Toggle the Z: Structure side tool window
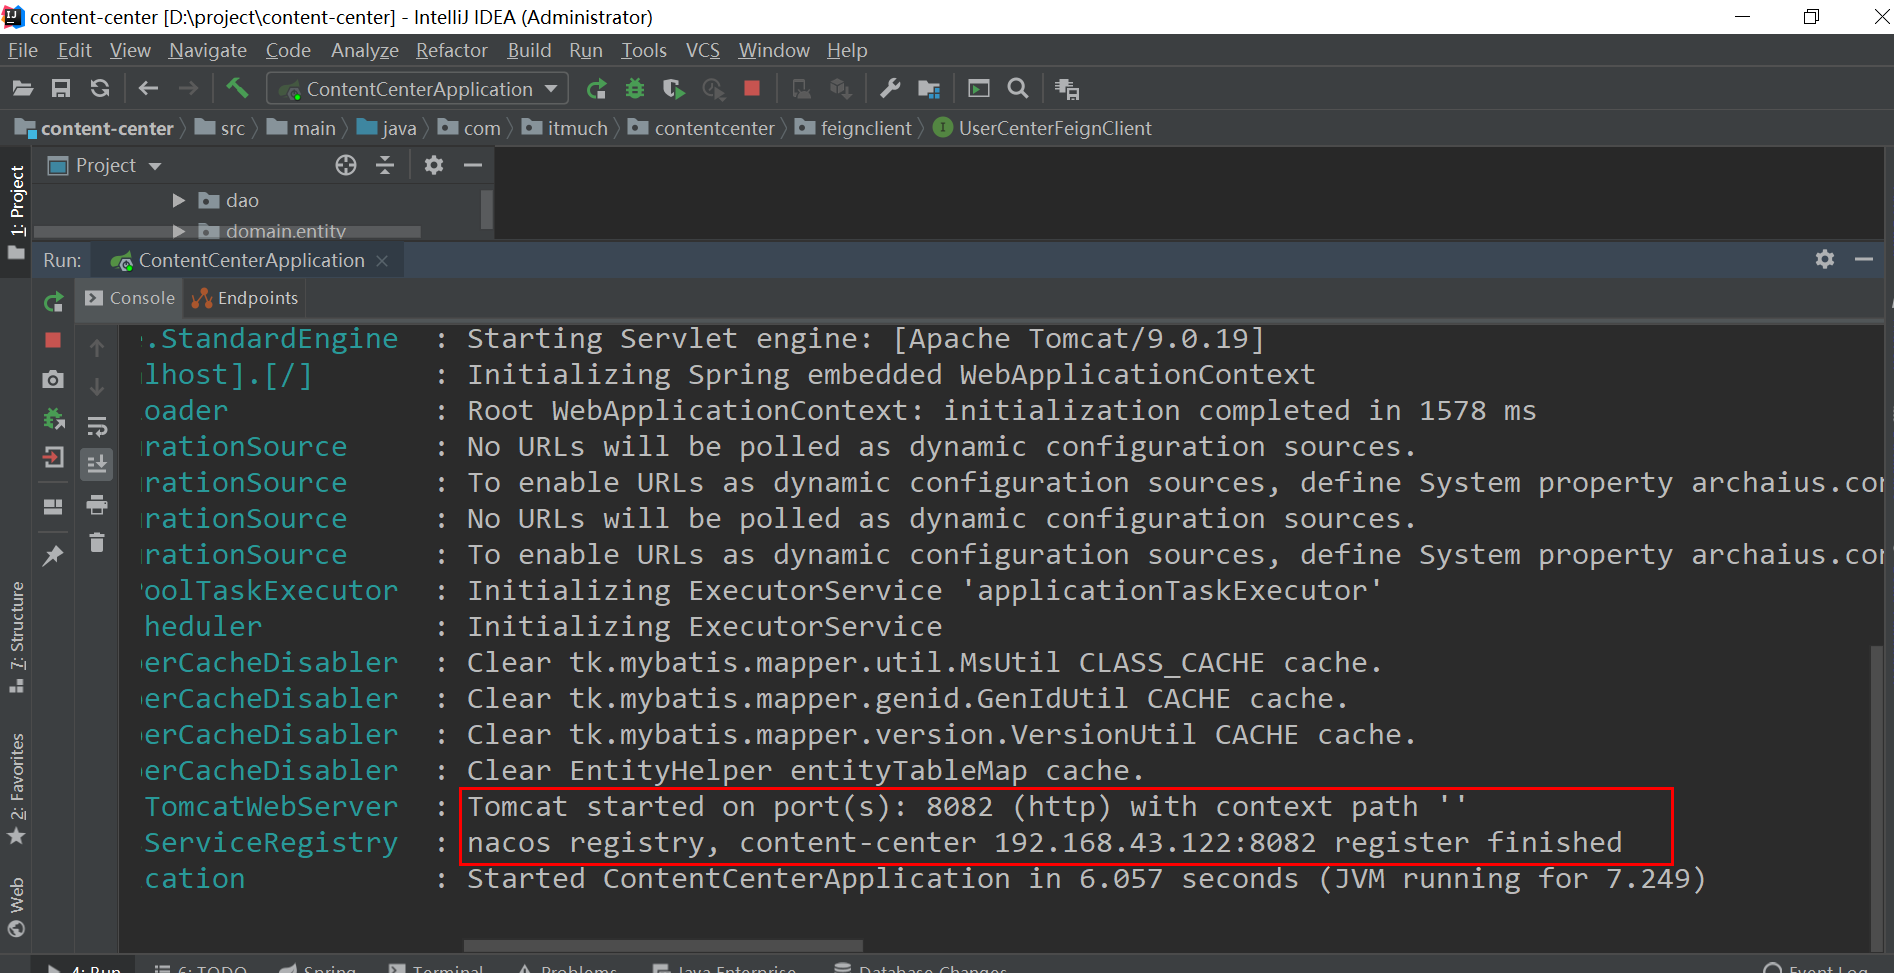Image resolution: width=1894 pixels, height=973 pixels. point(16,637)
